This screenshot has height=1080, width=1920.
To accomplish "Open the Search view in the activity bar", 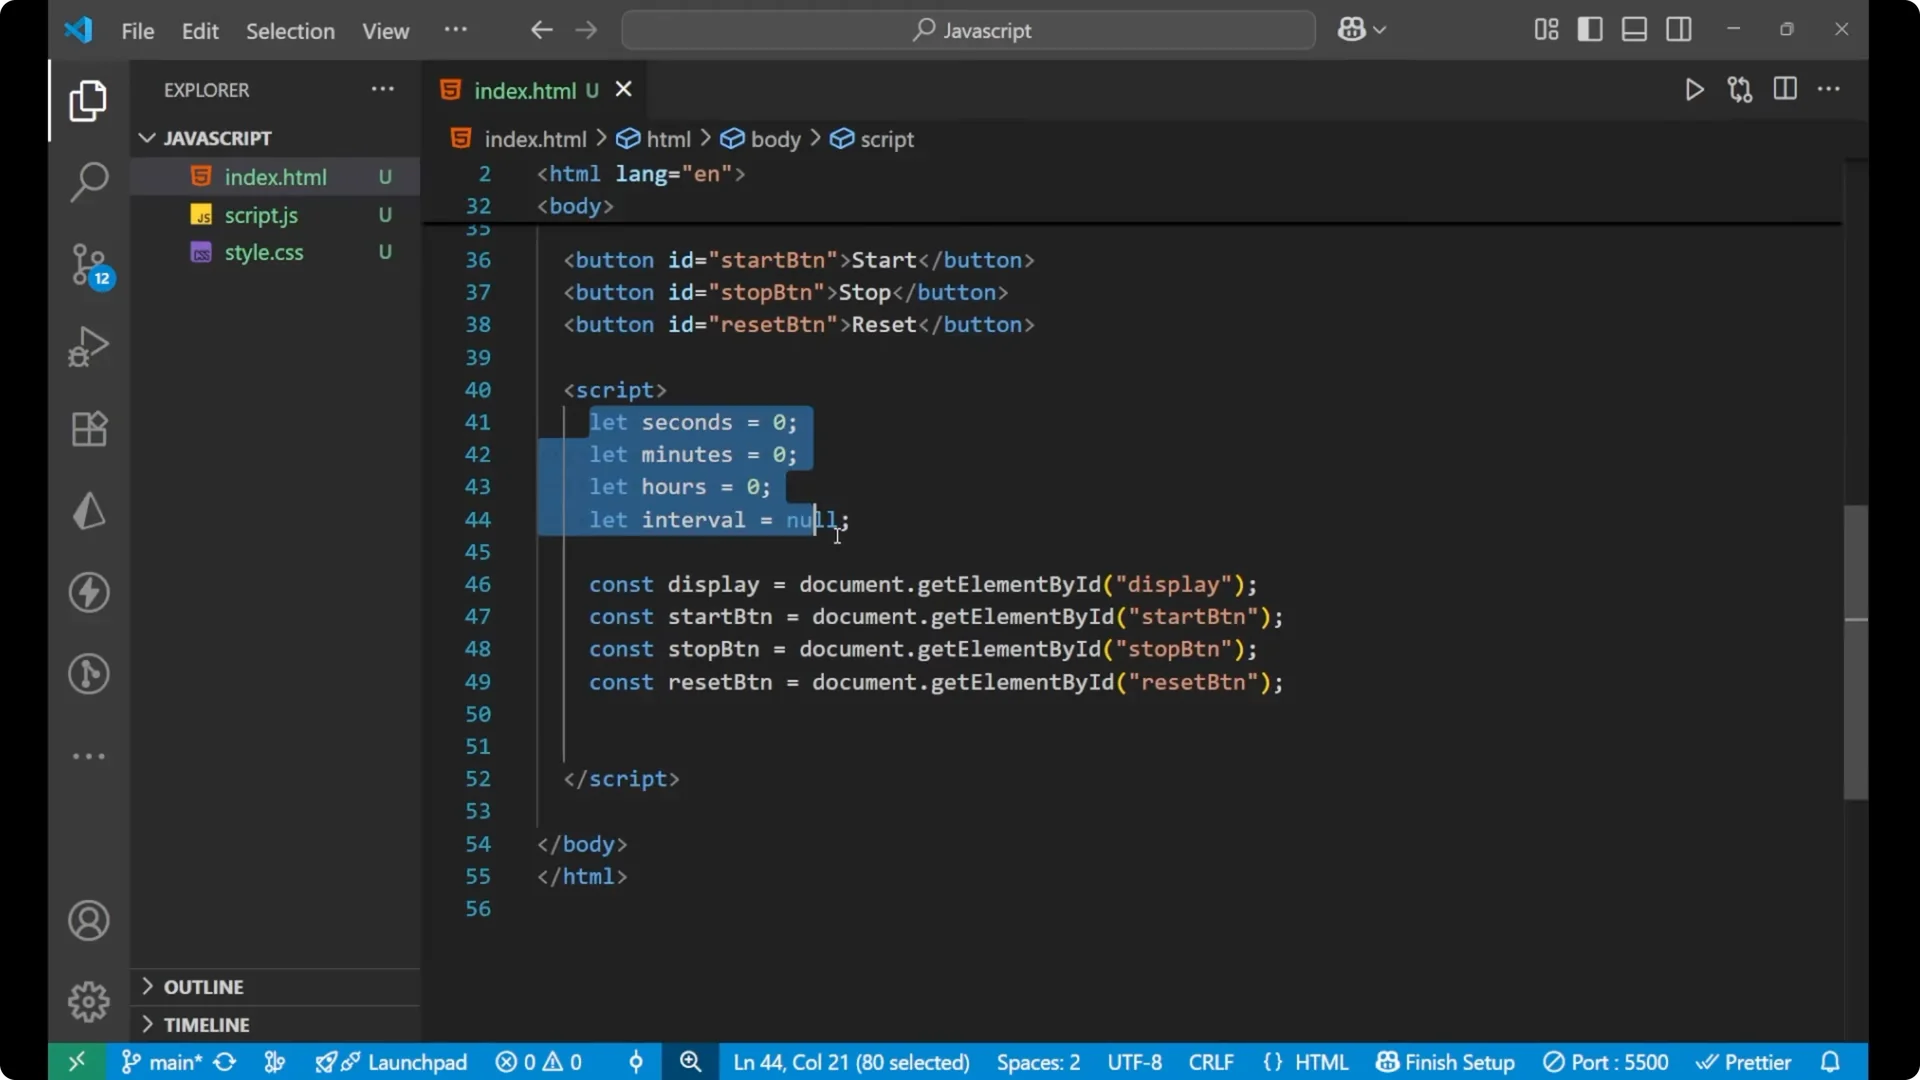I will point(89,182).
